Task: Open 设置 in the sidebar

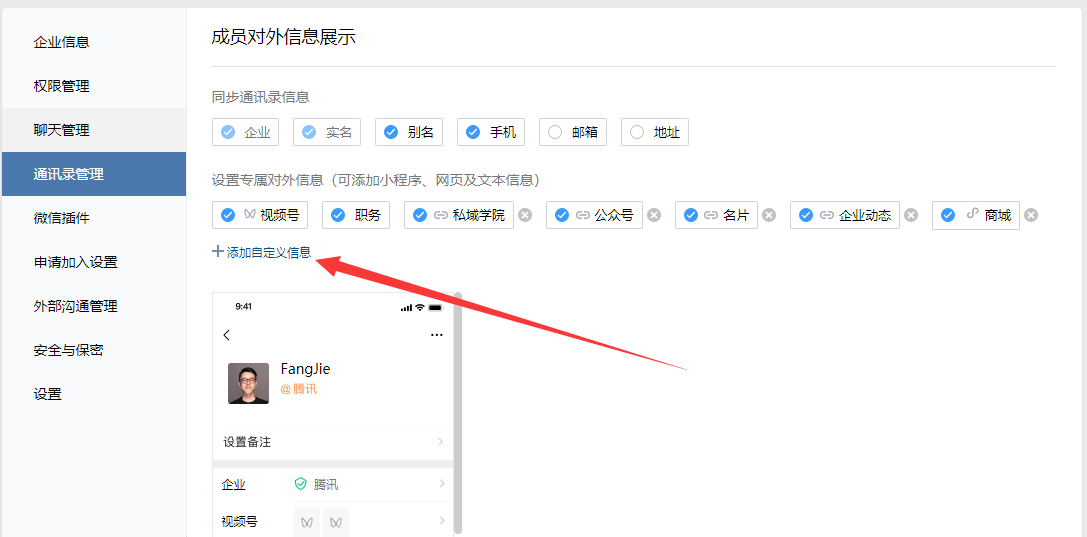Action: (x=94, y=394)
